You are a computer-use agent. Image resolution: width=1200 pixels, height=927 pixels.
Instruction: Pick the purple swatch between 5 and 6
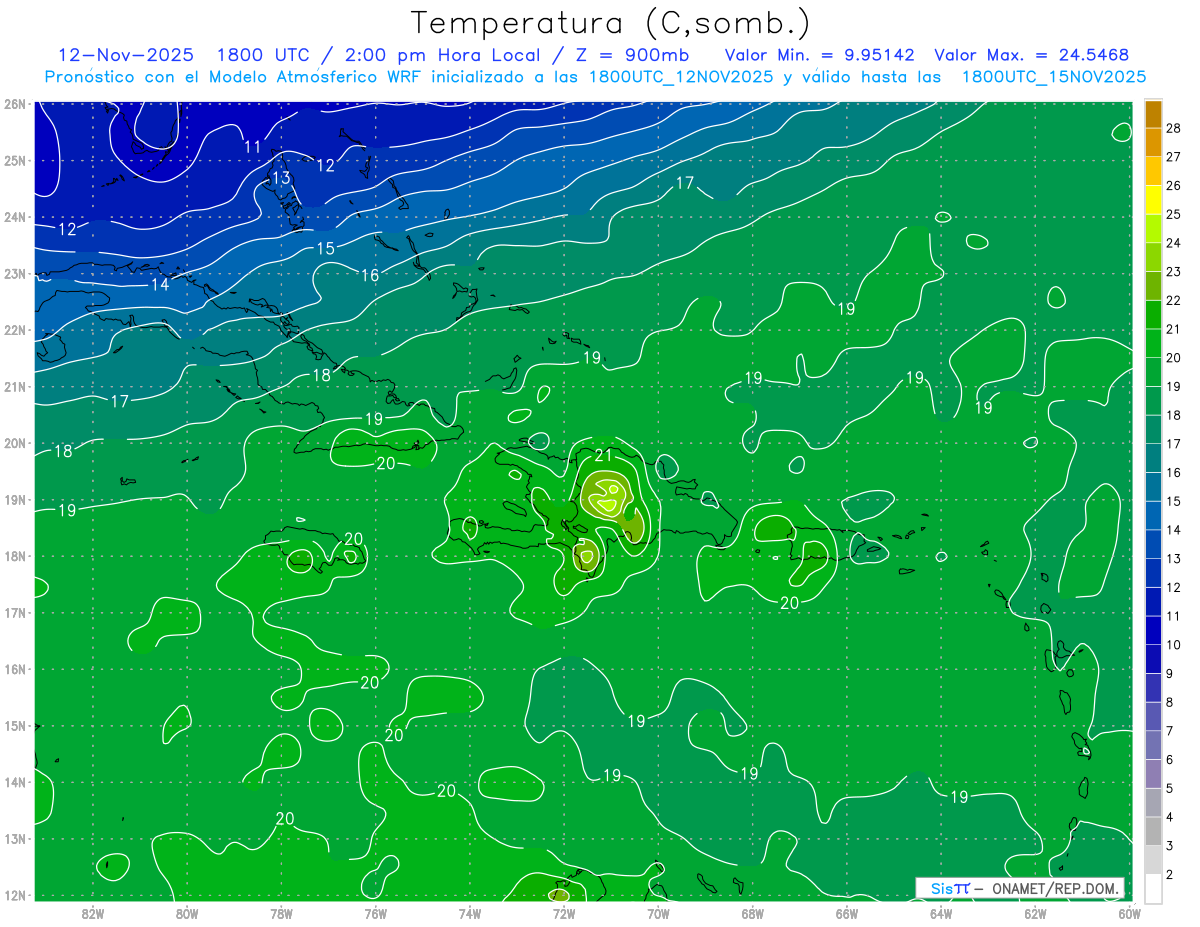[1153, 774]
